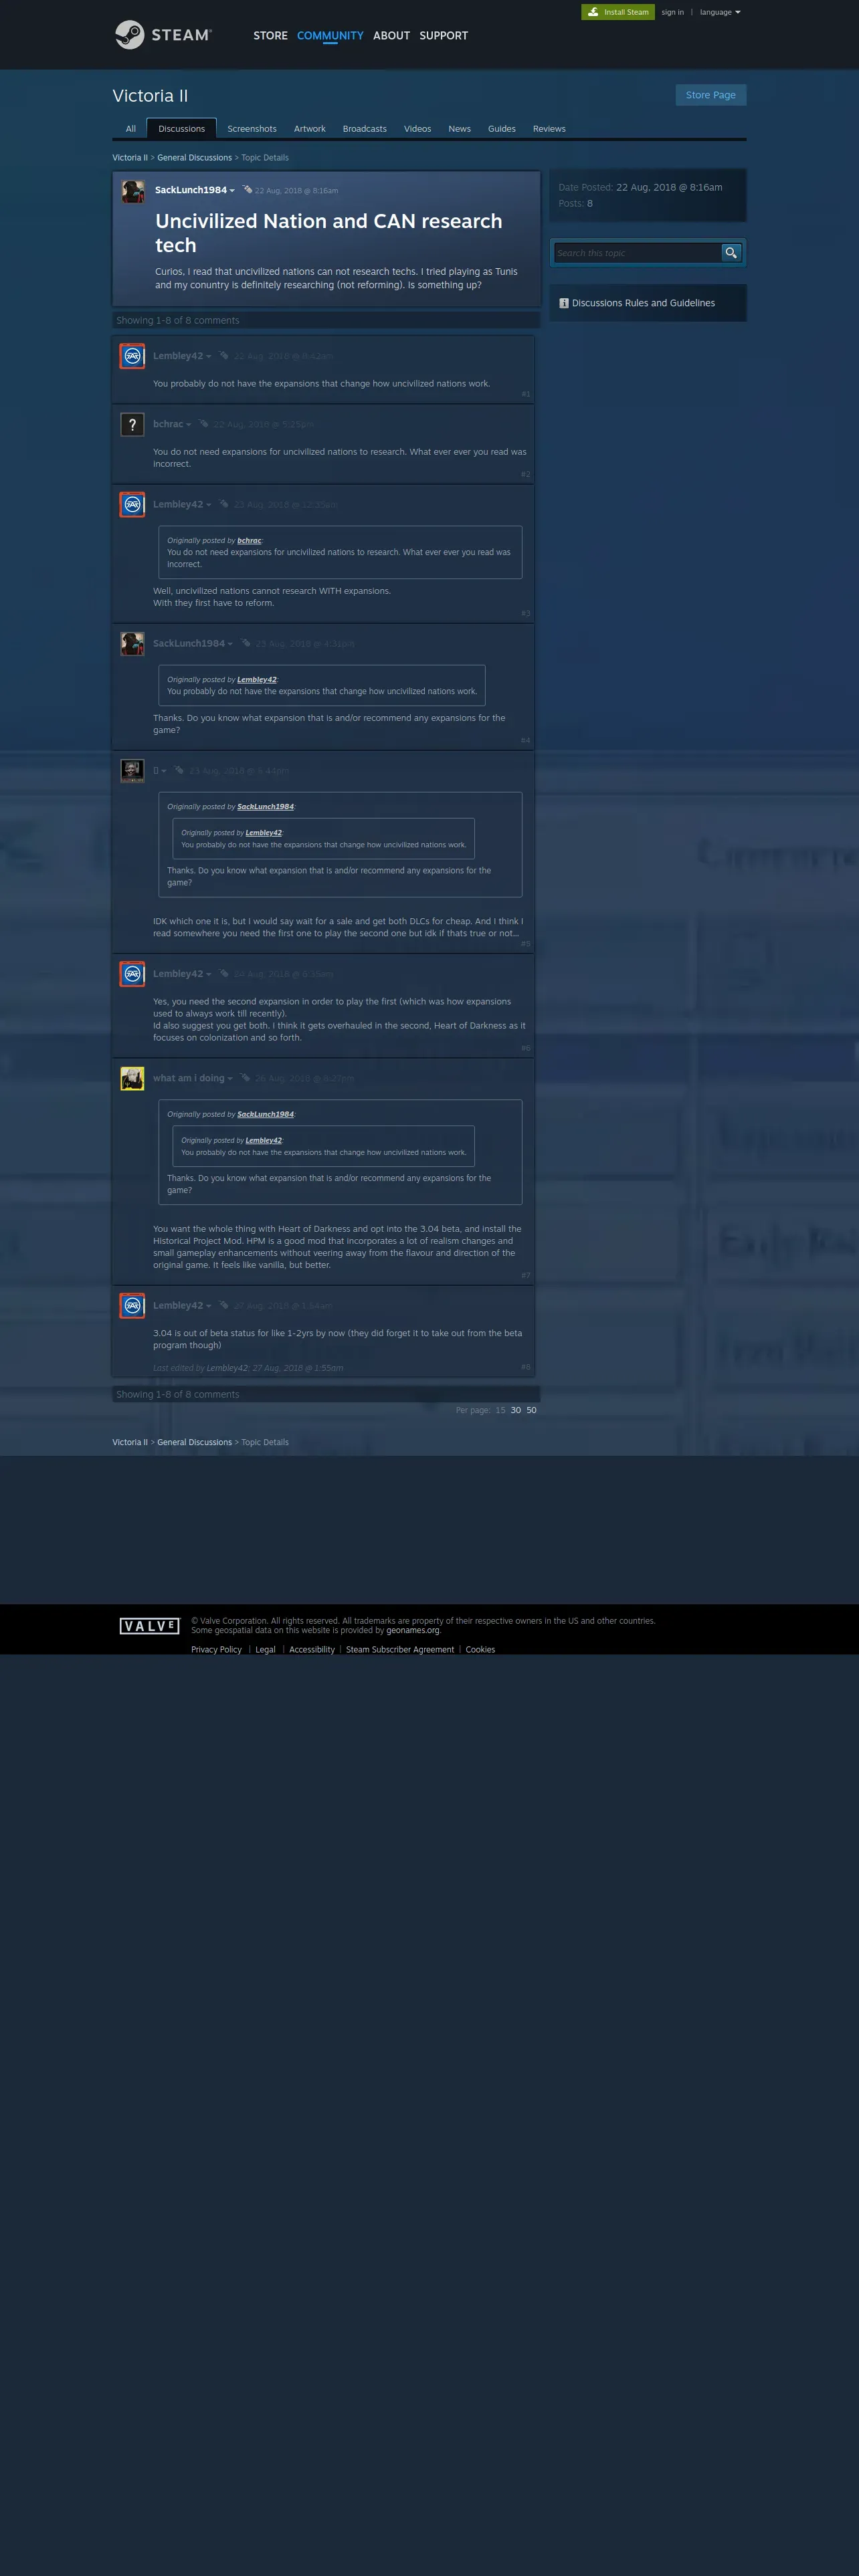This screenshot has width=859, height=2576.
Task: Set comments per page to 50
Action: click(x=532, y=1410)
